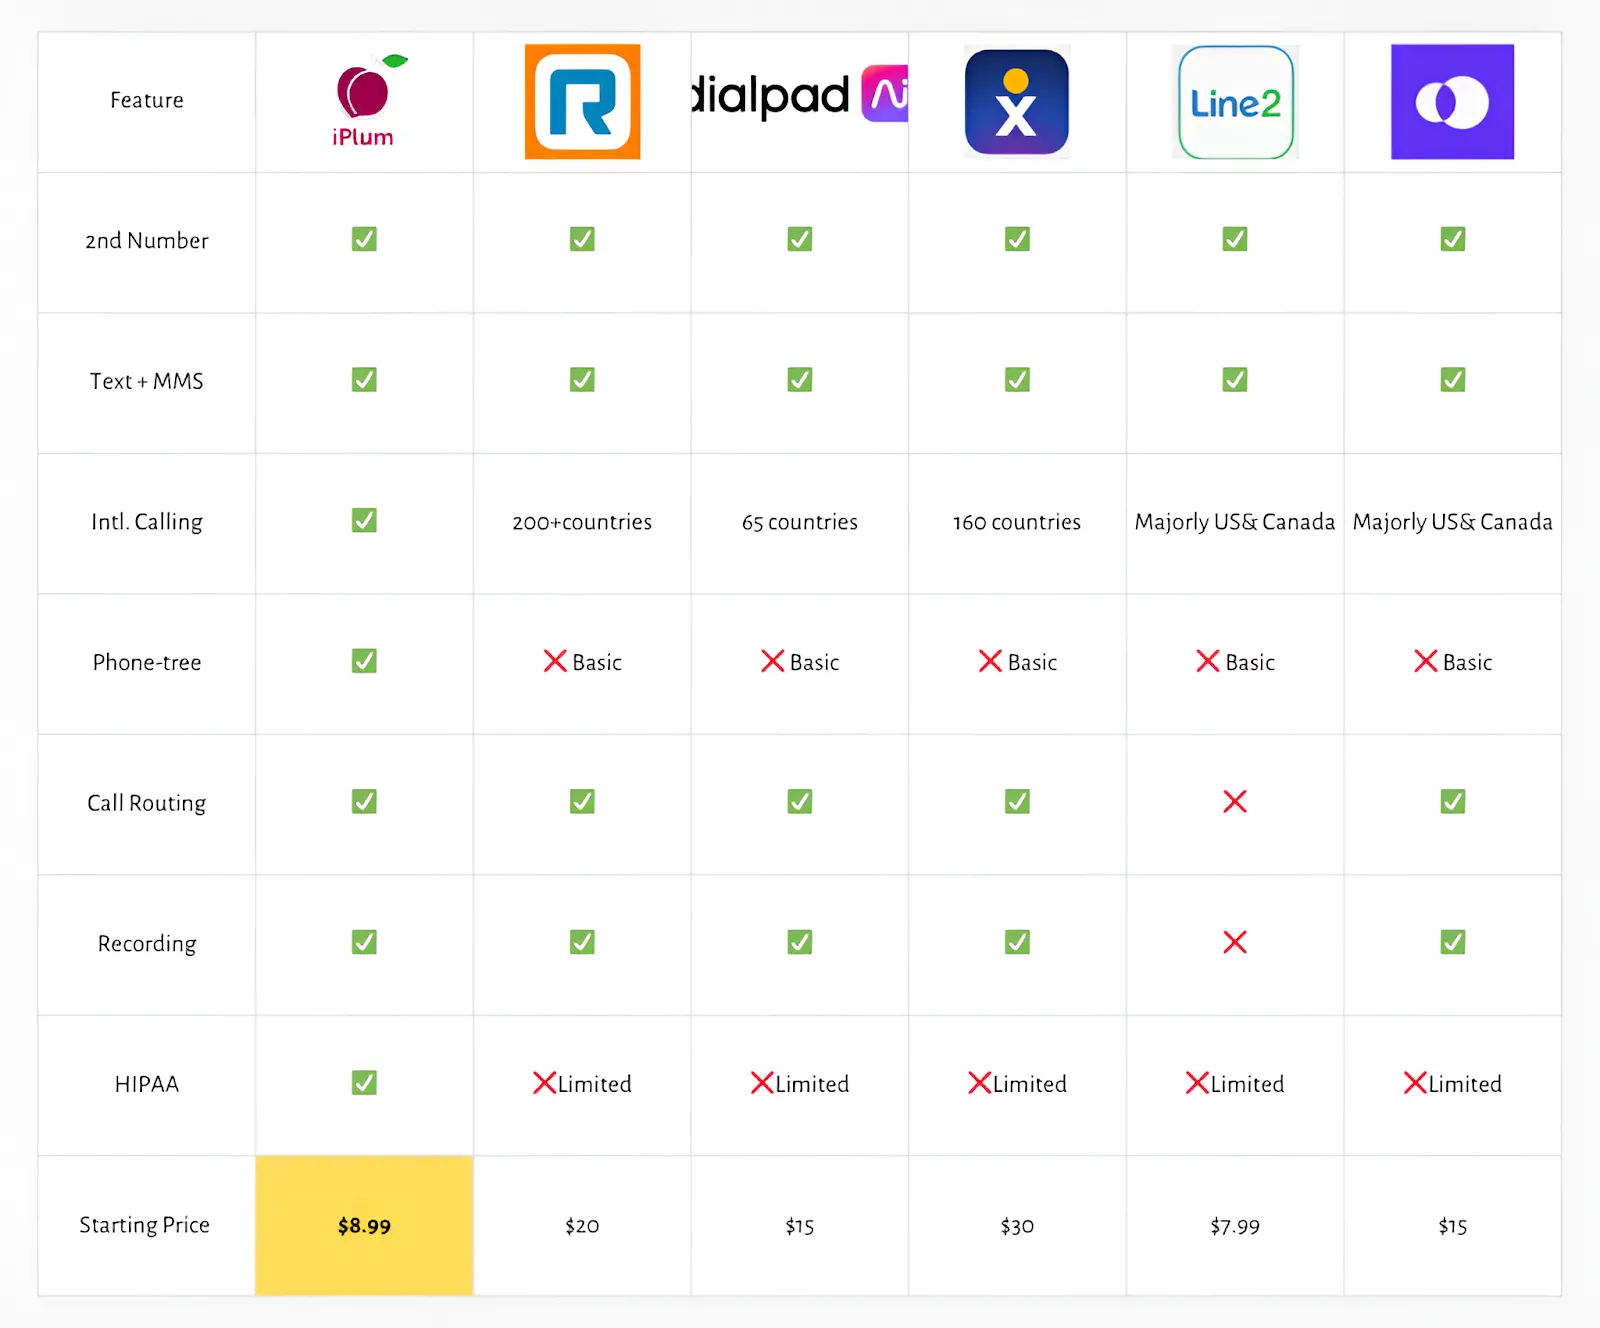This screenshot has width=1600, height=1328.
Task: Click Limited under the RingCentral HIPAA
Action: 594,1084
